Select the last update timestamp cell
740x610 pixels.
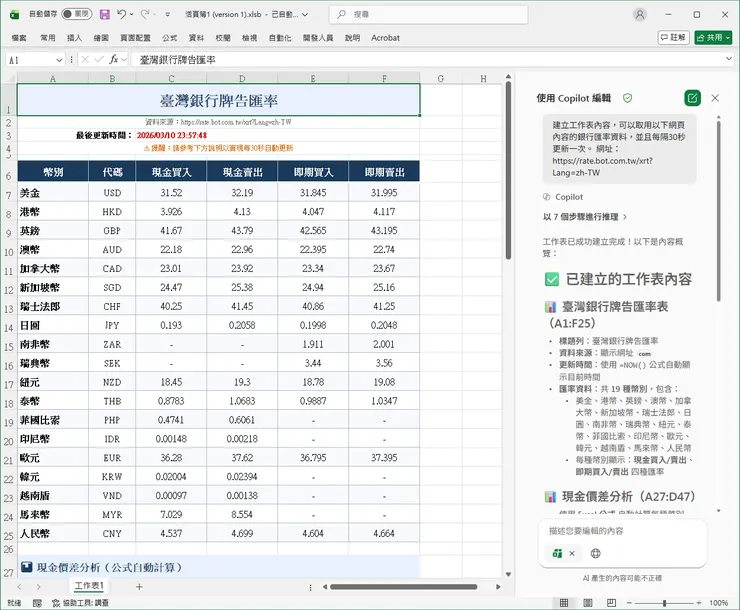tap(171, 135)
